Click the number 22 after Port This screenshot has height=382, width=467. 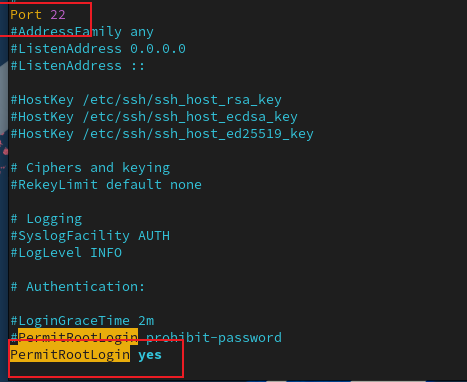pos(58,15)
